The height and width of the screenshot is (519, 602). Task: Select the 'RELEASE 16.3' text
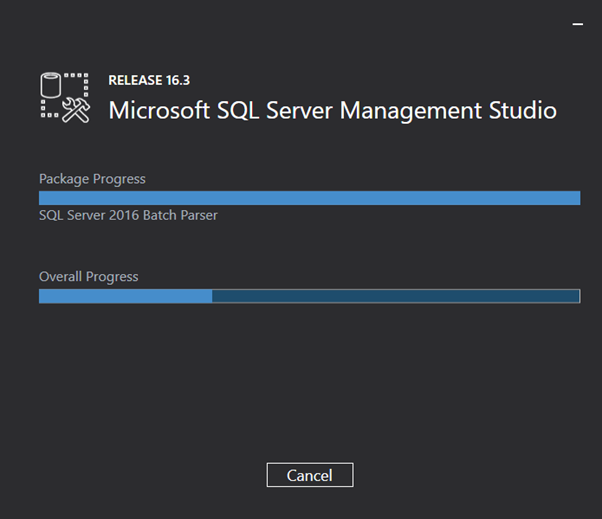click(149, 80)
